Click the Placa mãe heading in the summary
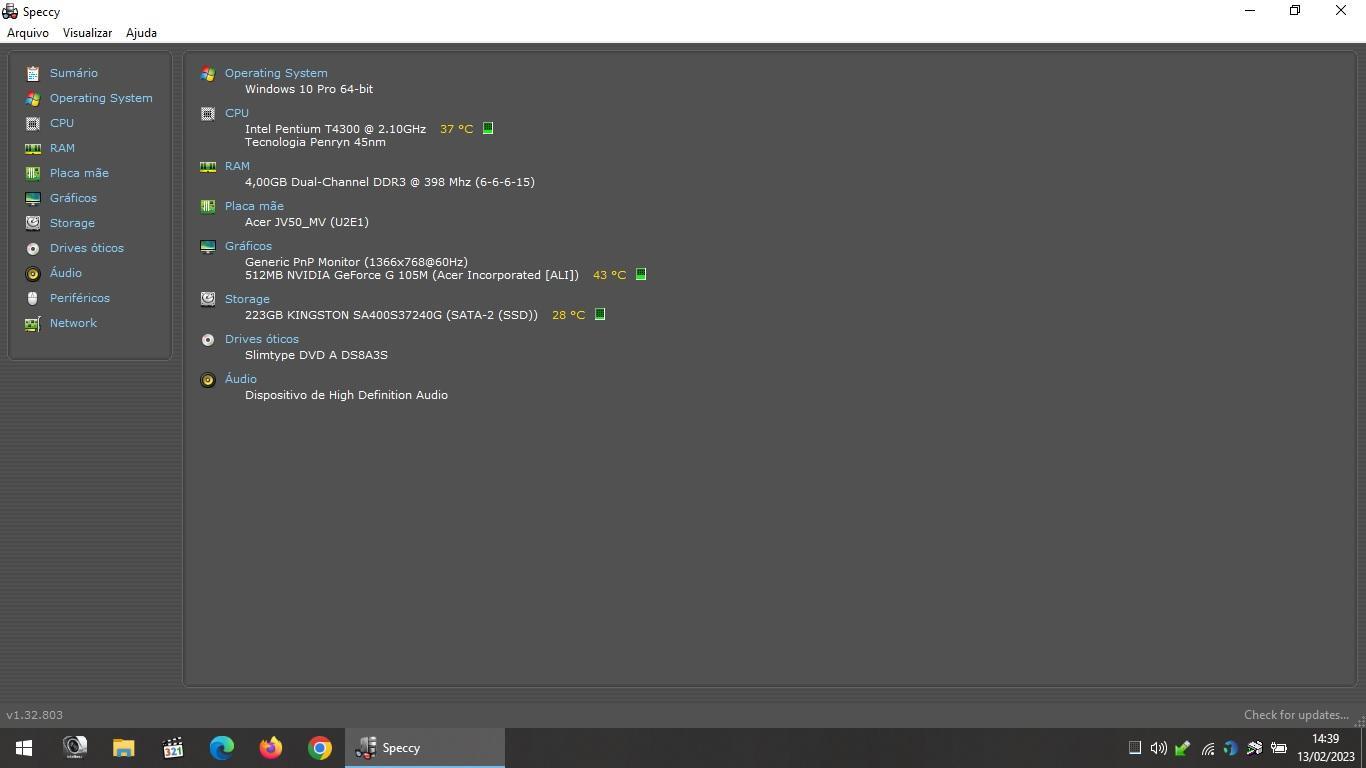Viewport: 1366px width, 768px height. [x=254, y=206]
